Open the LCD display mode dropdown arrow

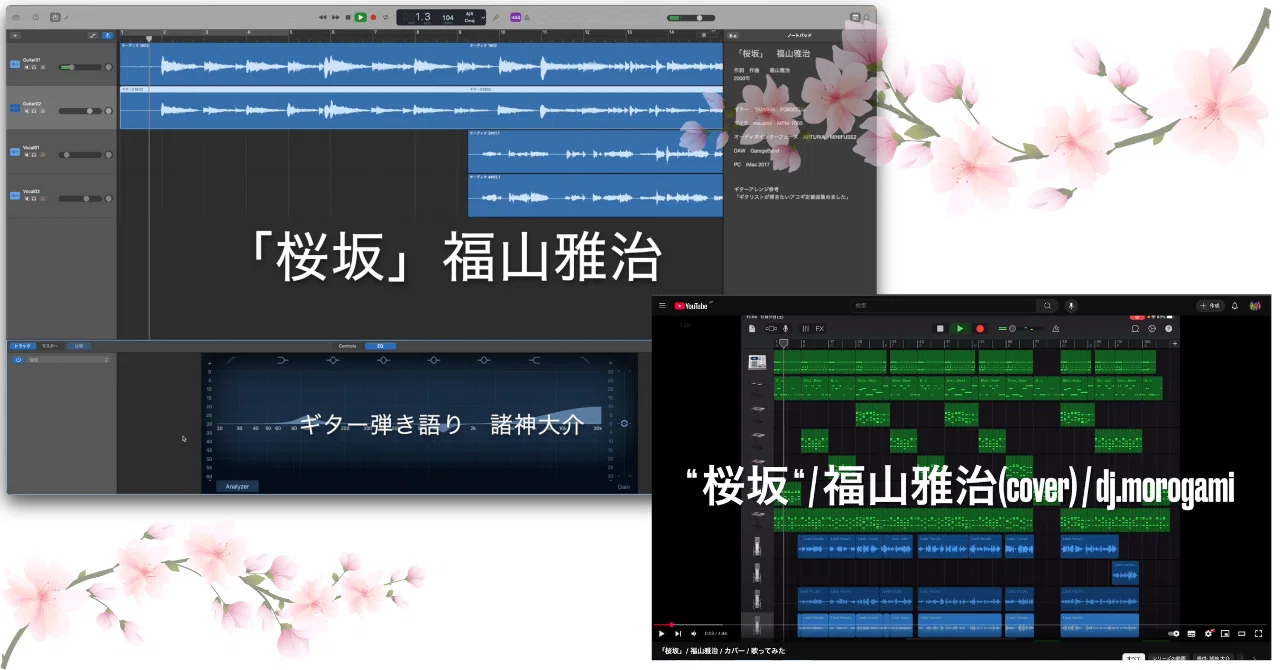click(483, 17)
